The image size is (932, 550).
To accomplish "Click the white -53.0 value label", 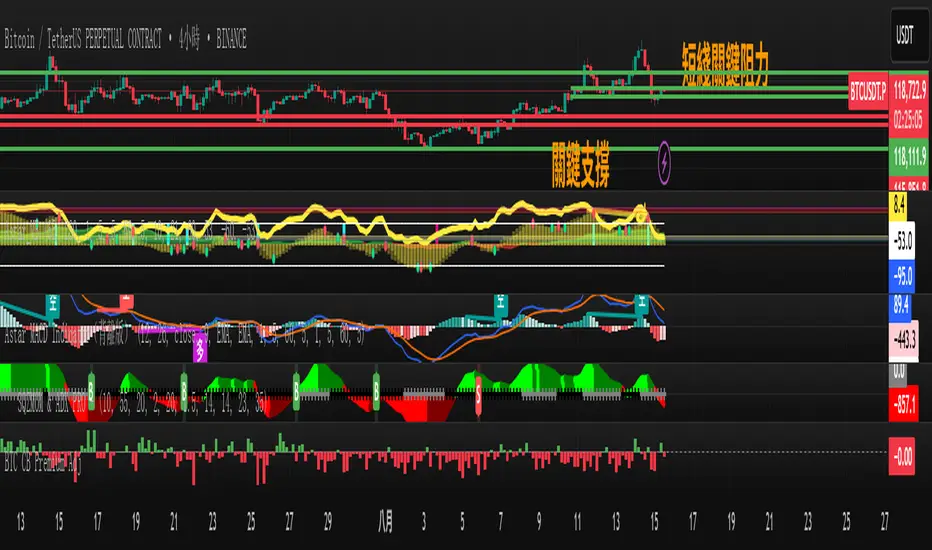I will (x=902, y=241).
